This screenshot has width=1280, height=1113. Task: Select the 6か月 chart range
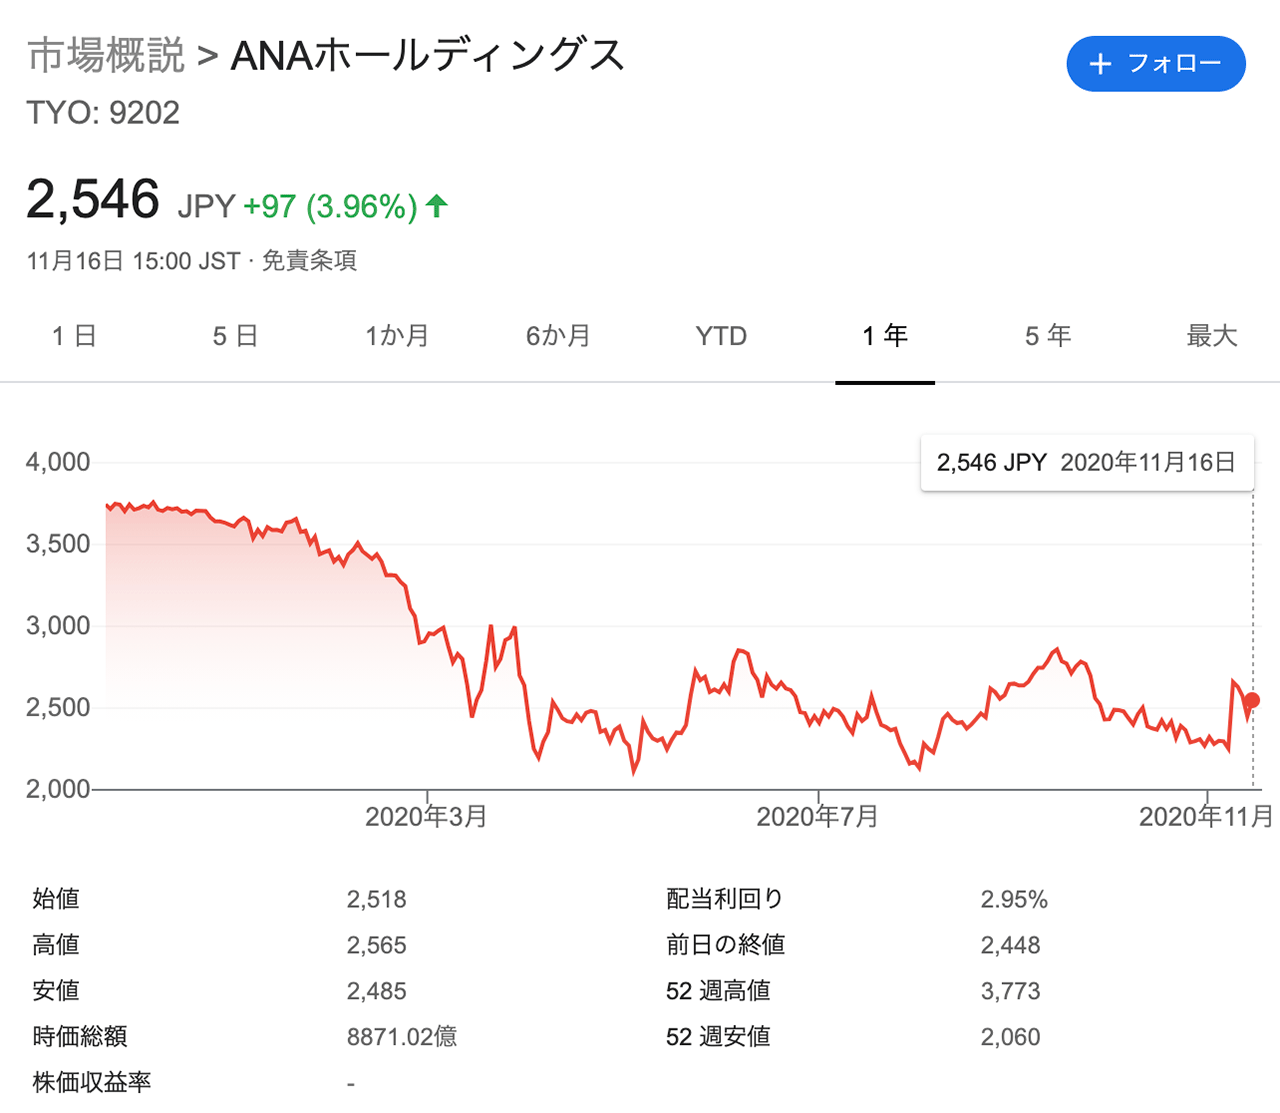[558, 336]
